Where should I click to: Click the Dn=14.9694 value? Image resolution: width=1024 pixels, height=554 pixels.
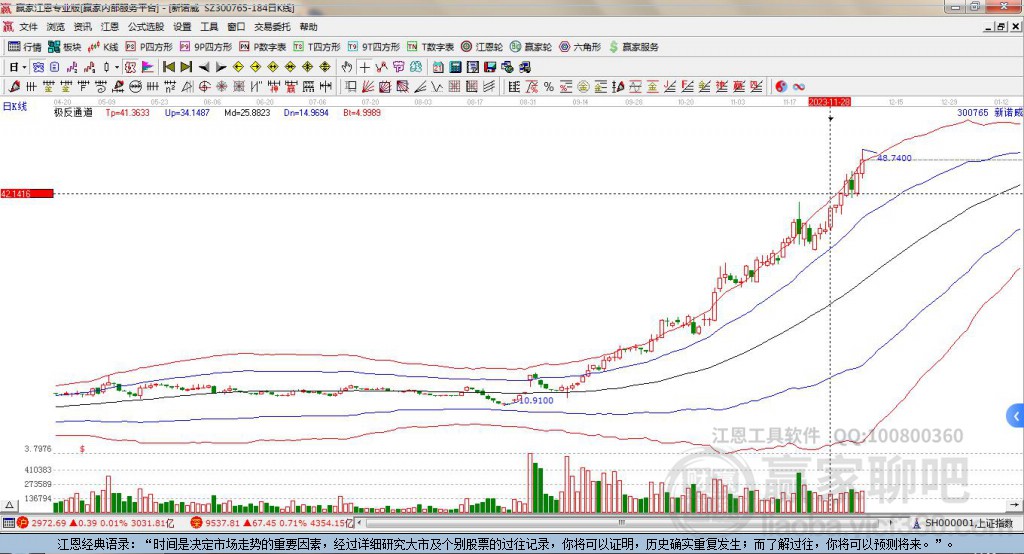(x=306, y=112)
